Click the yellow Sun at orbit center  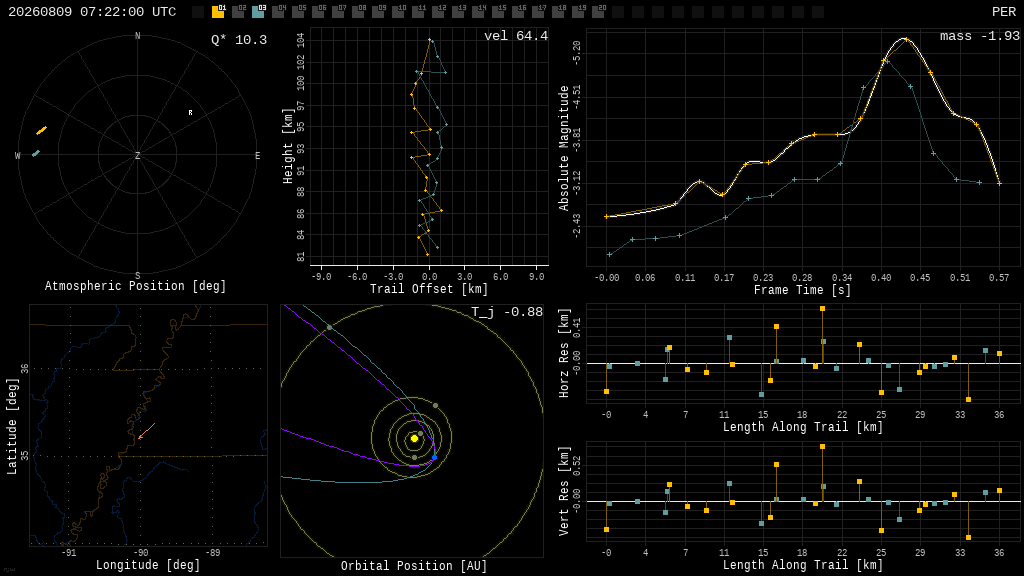tap(414, 439)
